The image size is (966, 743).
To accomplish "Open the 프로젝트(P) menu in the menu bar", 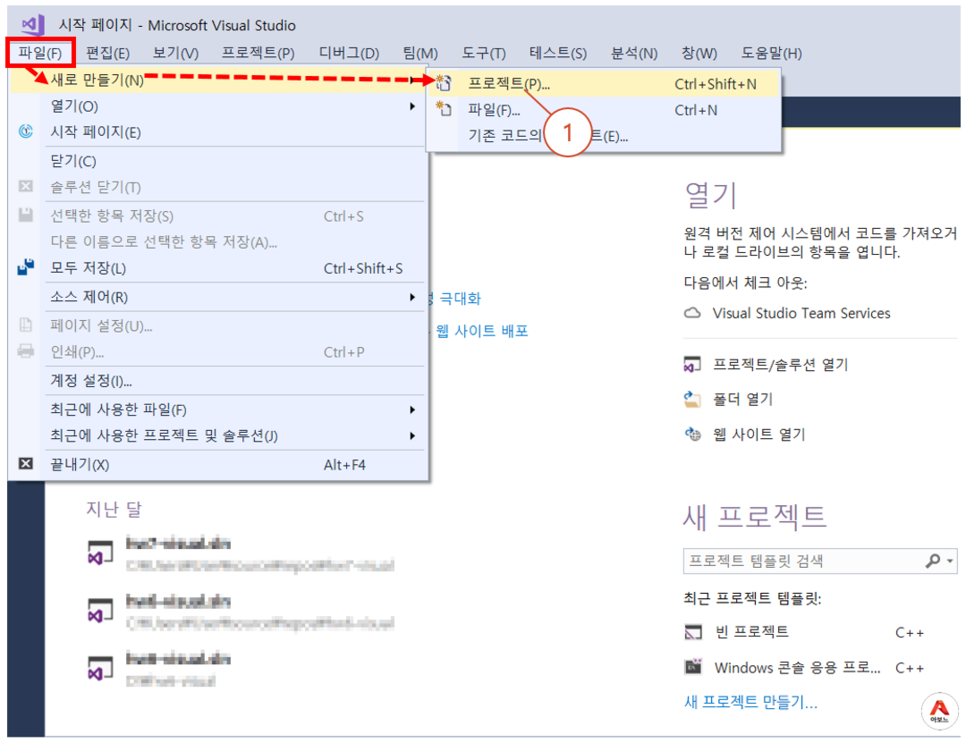I will [x=258, y=53].
